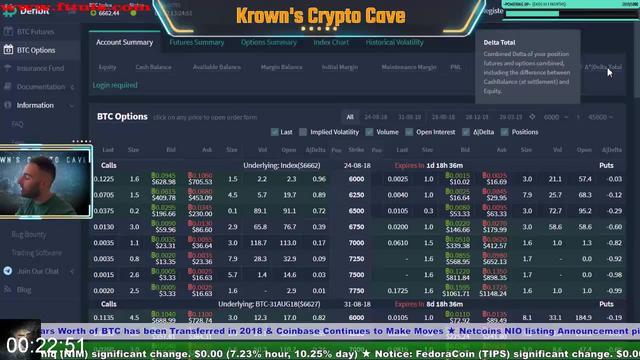Click the BTC Options sidebar icon
The height and width of the screenshot is (360, 640).
point(8,50)
